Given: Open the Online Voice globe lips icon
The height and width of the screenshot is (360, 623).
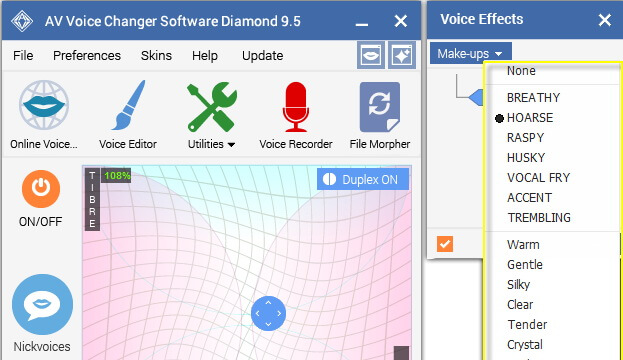Looking at the screenshot, I should click(x=44, y=105).
